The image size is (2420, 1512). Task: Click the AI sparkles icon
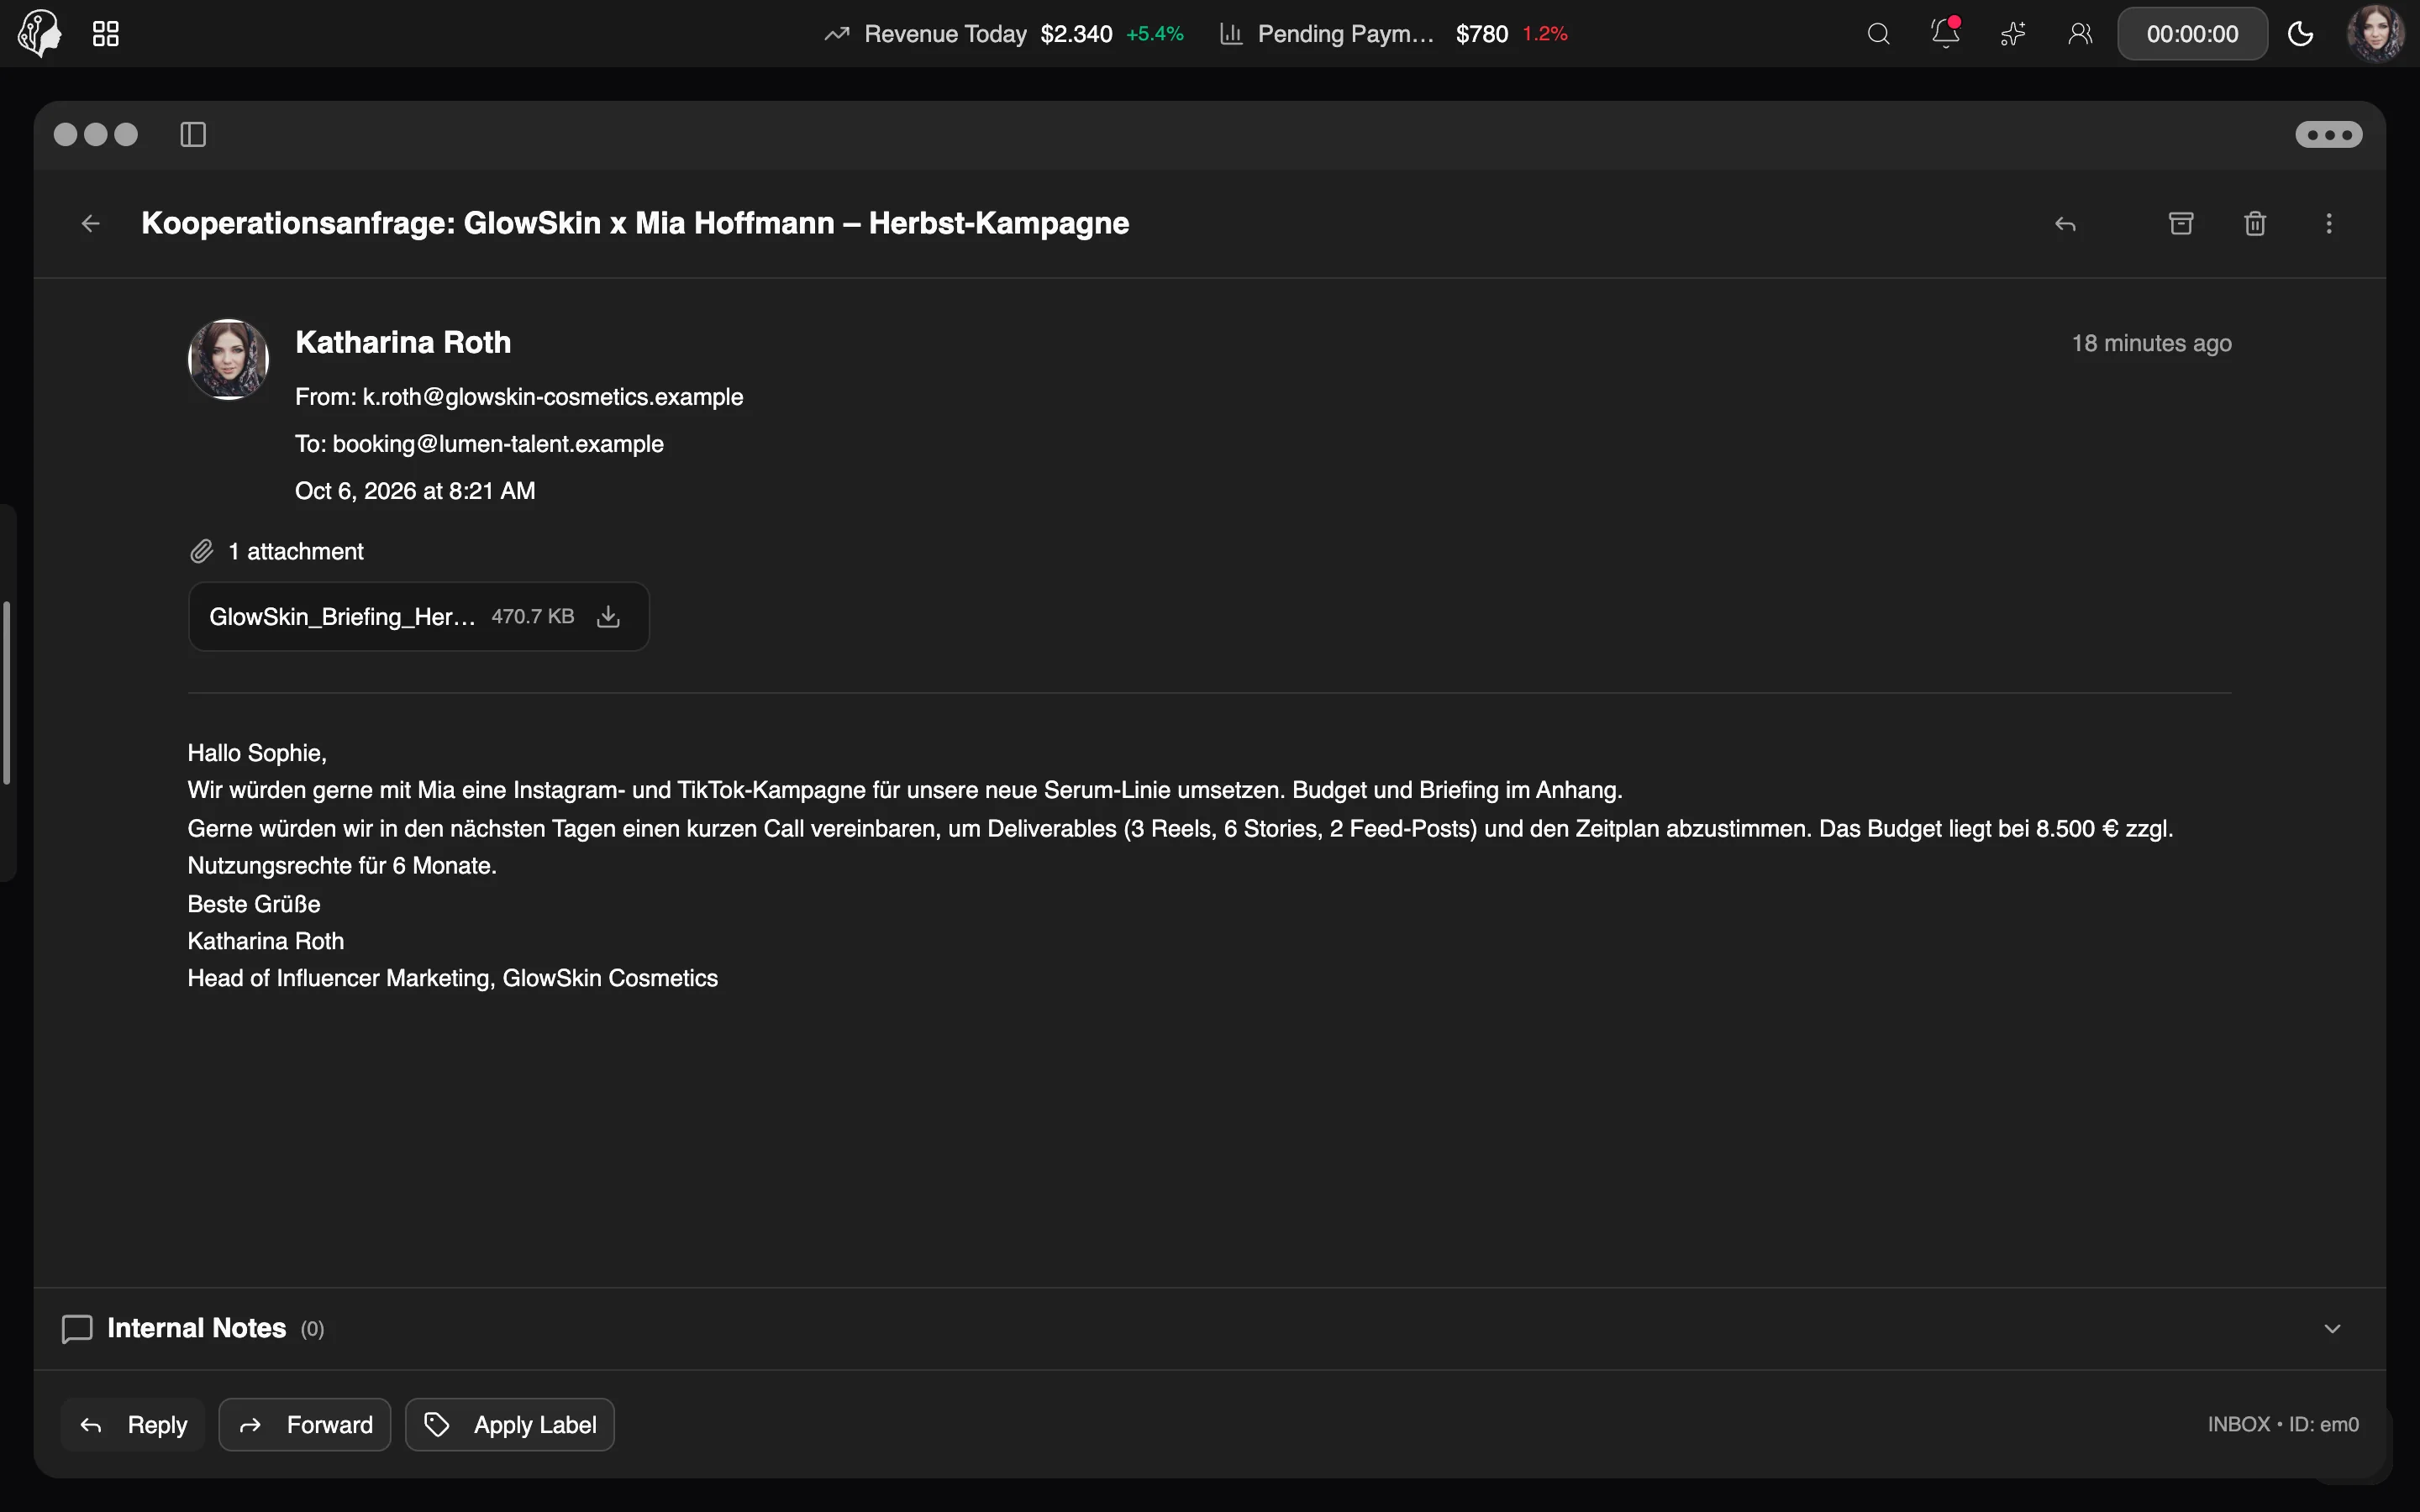[2012, 34]
